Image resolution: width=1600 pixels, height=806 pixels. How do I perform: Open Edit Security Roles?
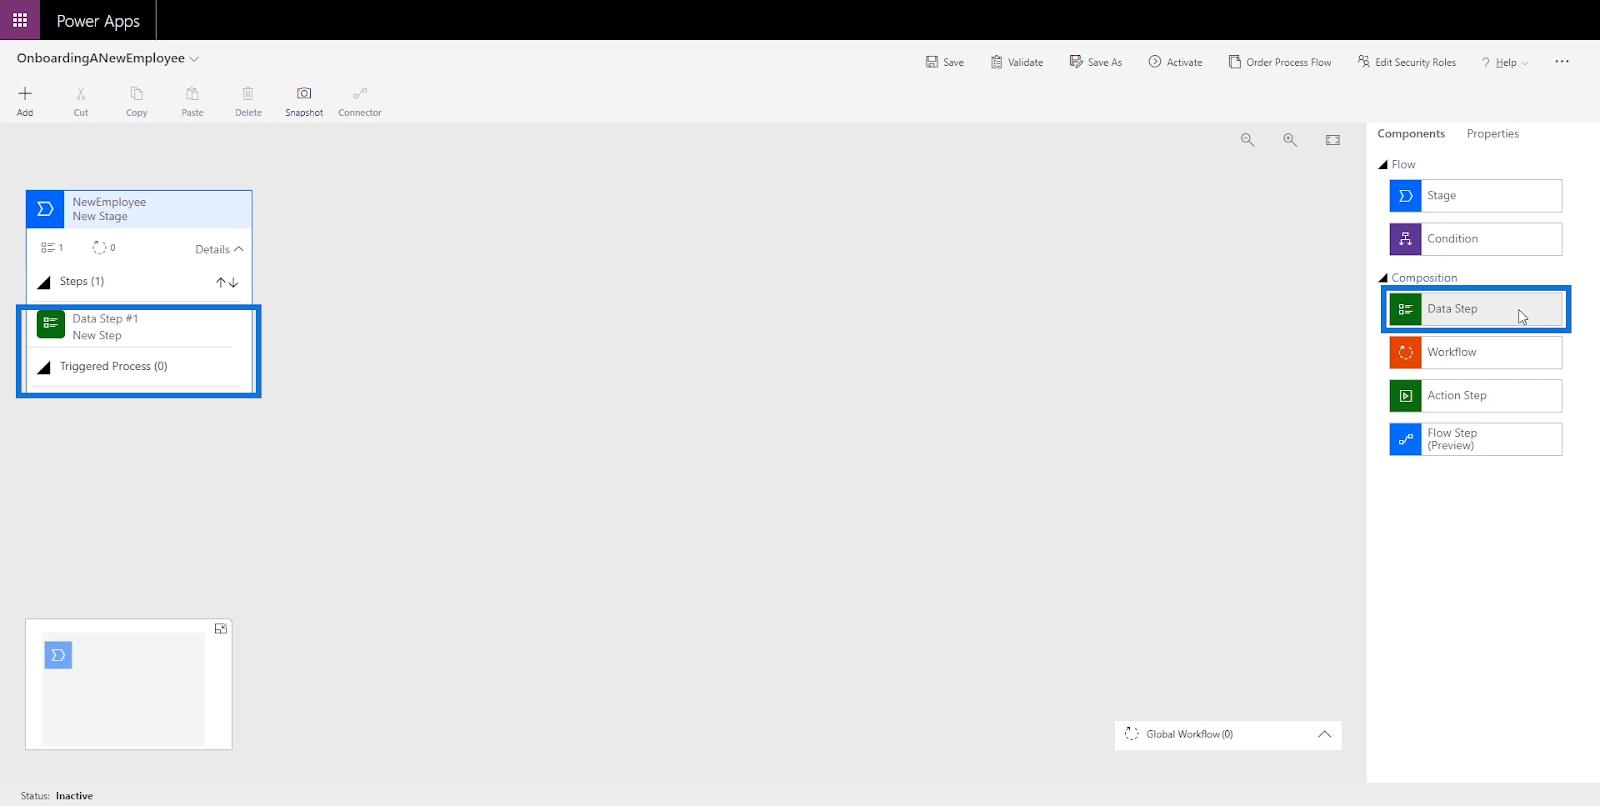(1406, 62)
